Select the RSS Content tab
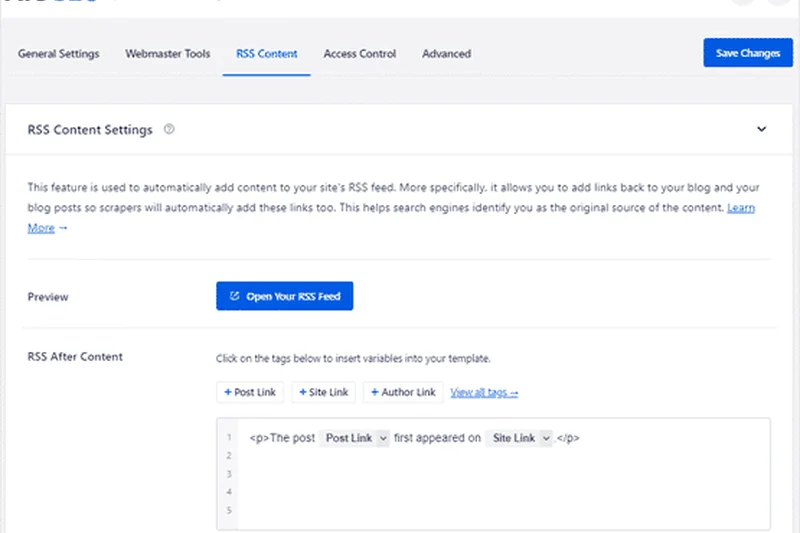This screenshot has height=533, width=800. coord(266,54)
